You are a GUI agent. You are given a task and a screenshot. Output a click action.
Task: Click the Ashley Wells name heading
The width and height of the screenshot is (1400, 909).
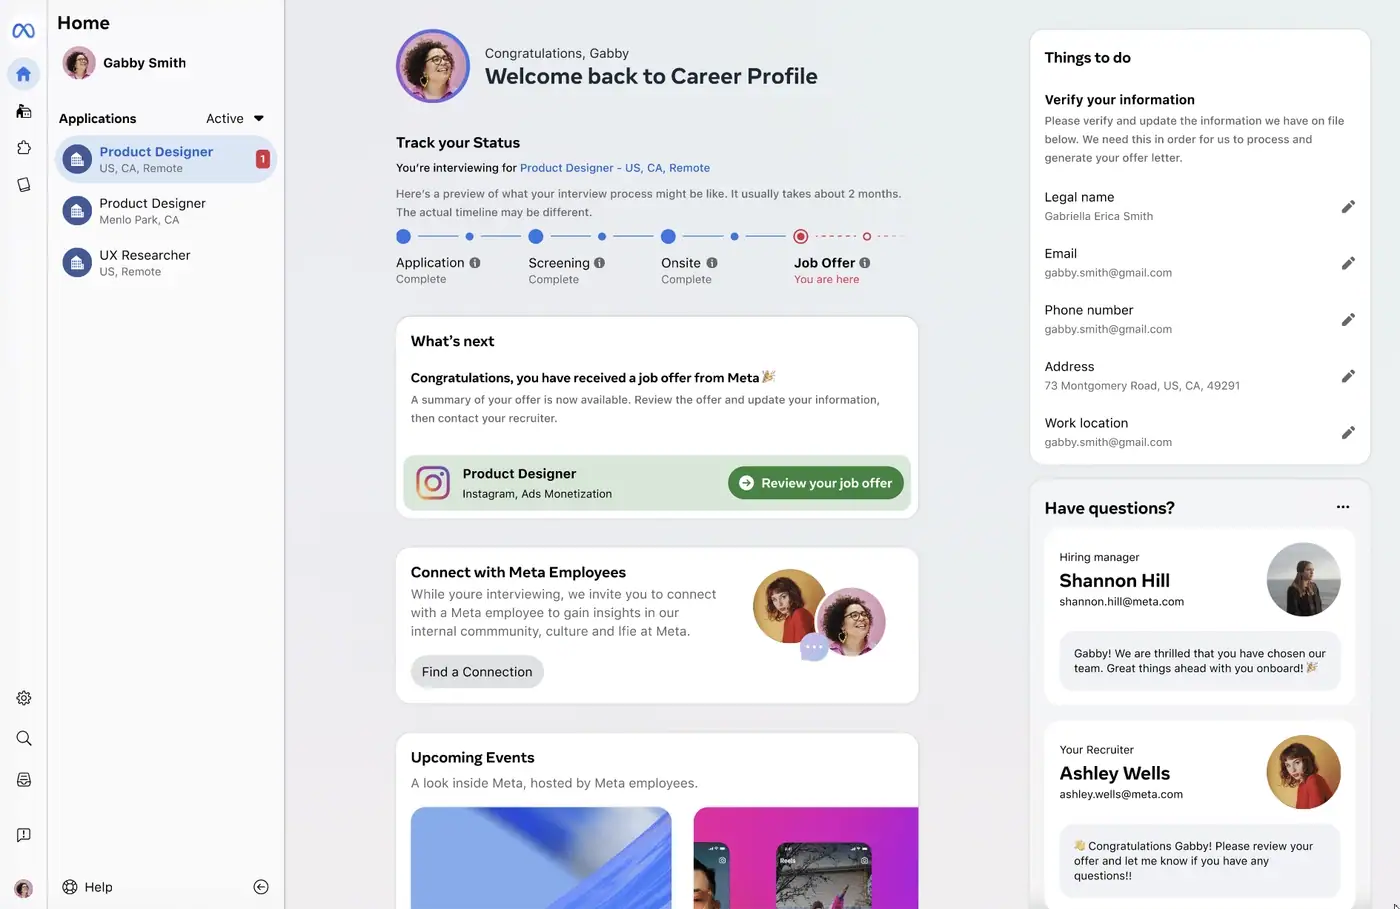coord(1114,774)
